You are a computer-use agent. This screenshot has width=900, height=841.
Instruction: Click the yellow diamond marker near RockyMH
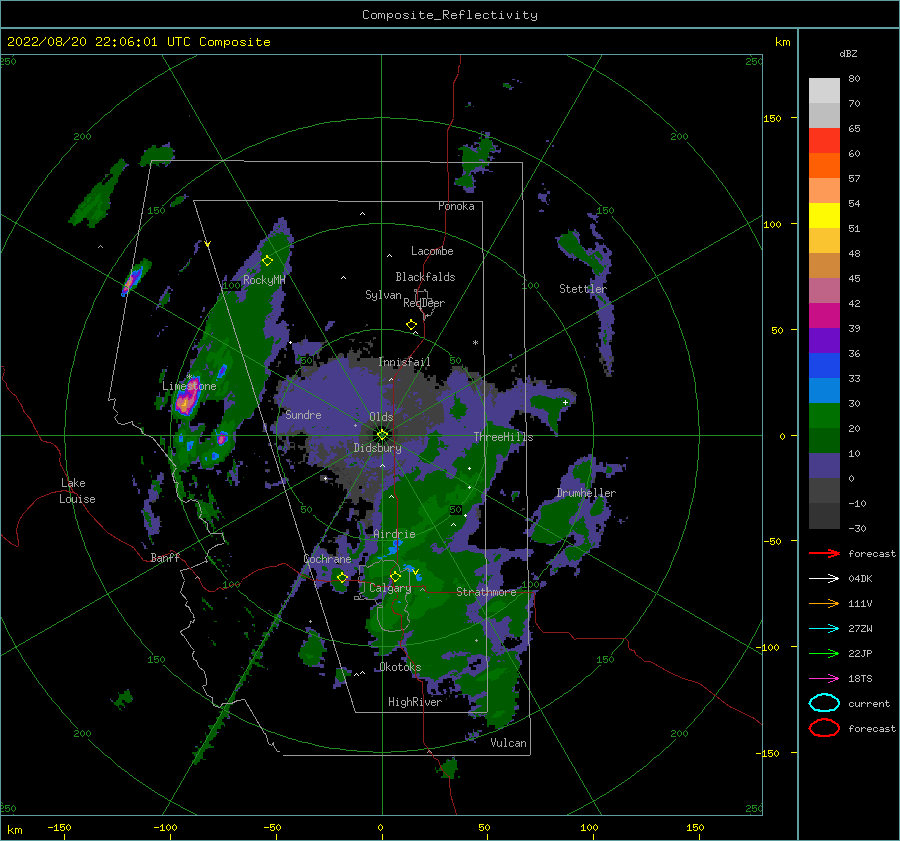tap(267, 260)
